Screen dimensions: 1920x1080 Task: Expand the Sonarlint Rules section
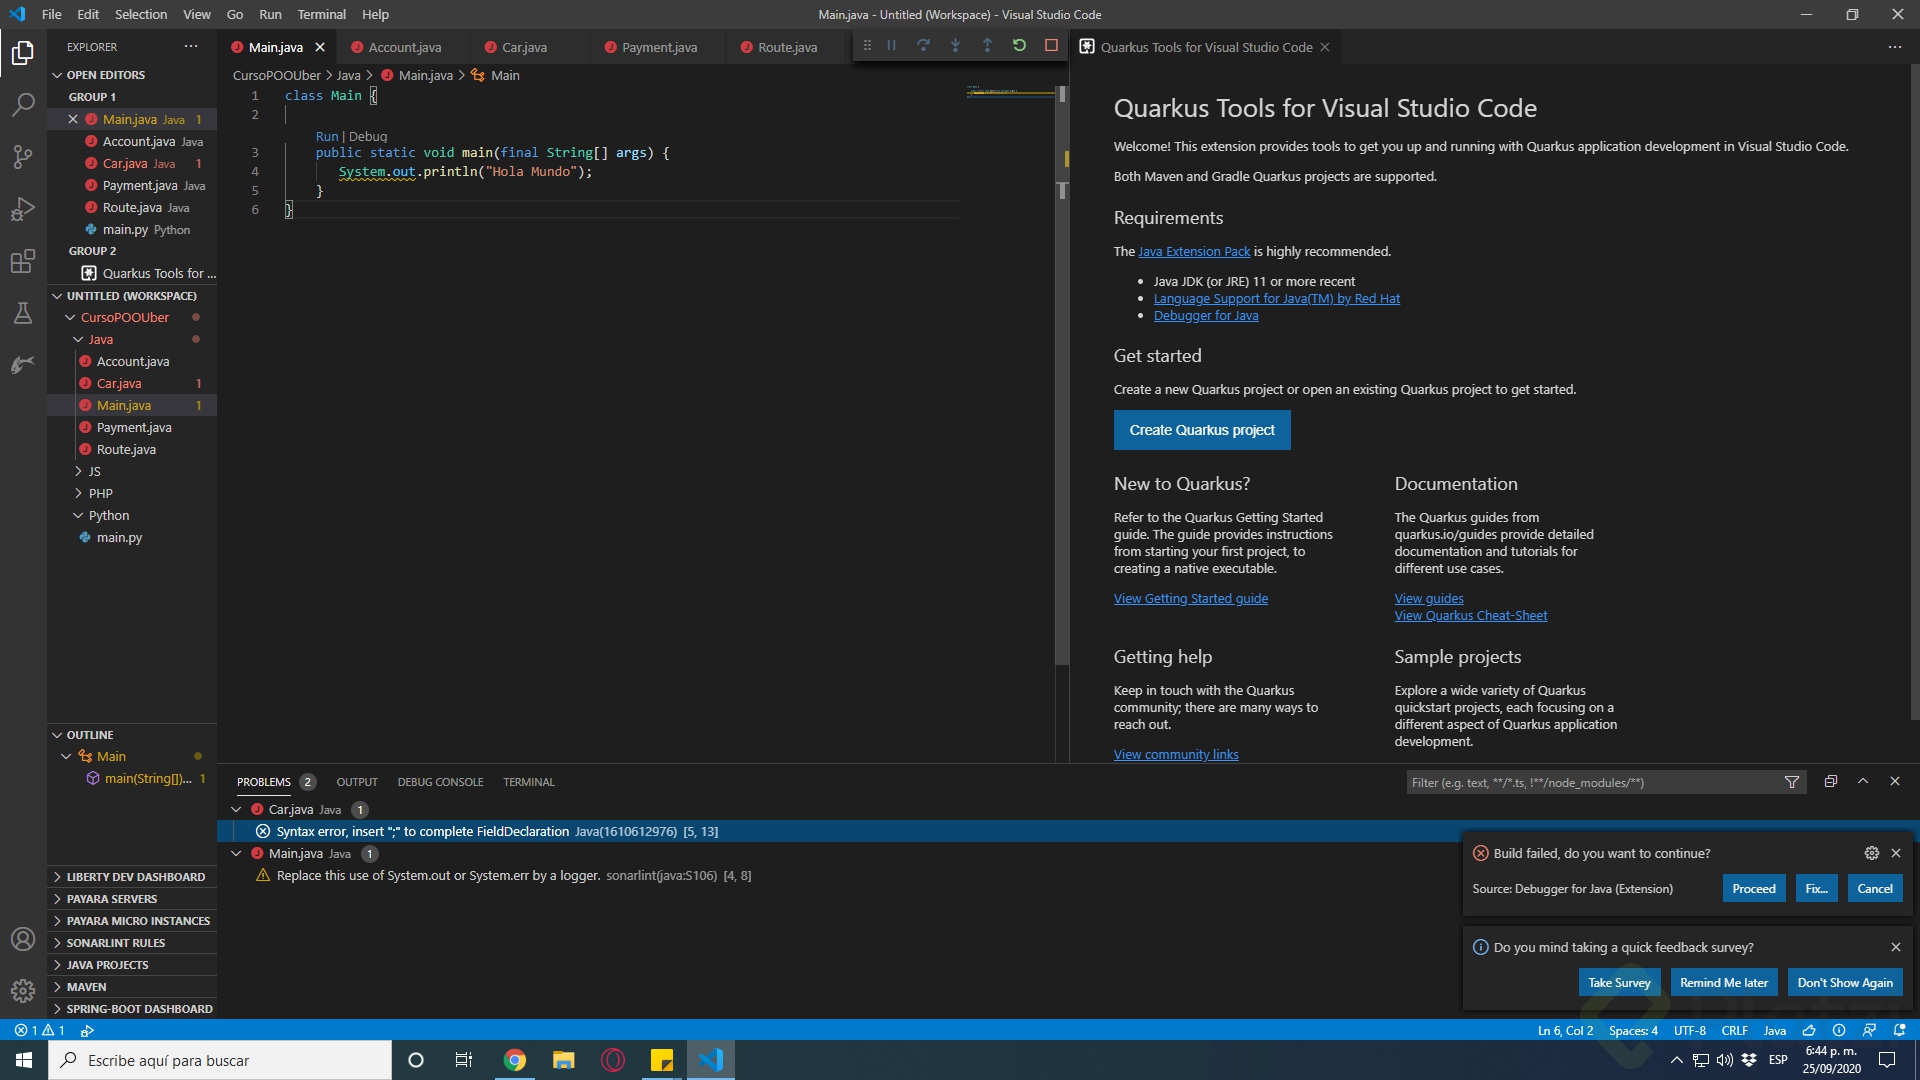pos(131,943)
